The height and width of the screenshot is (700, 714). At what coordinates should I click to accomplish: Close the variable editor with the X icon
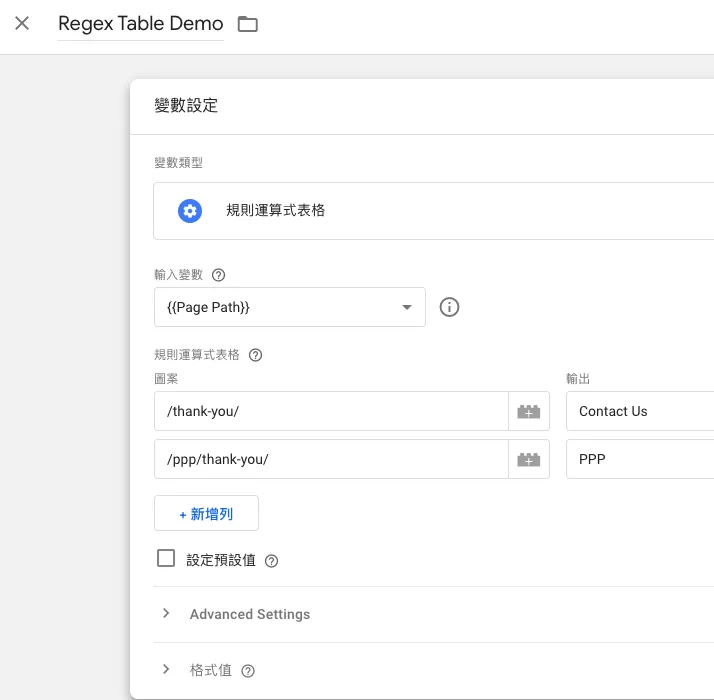point(22,23)
